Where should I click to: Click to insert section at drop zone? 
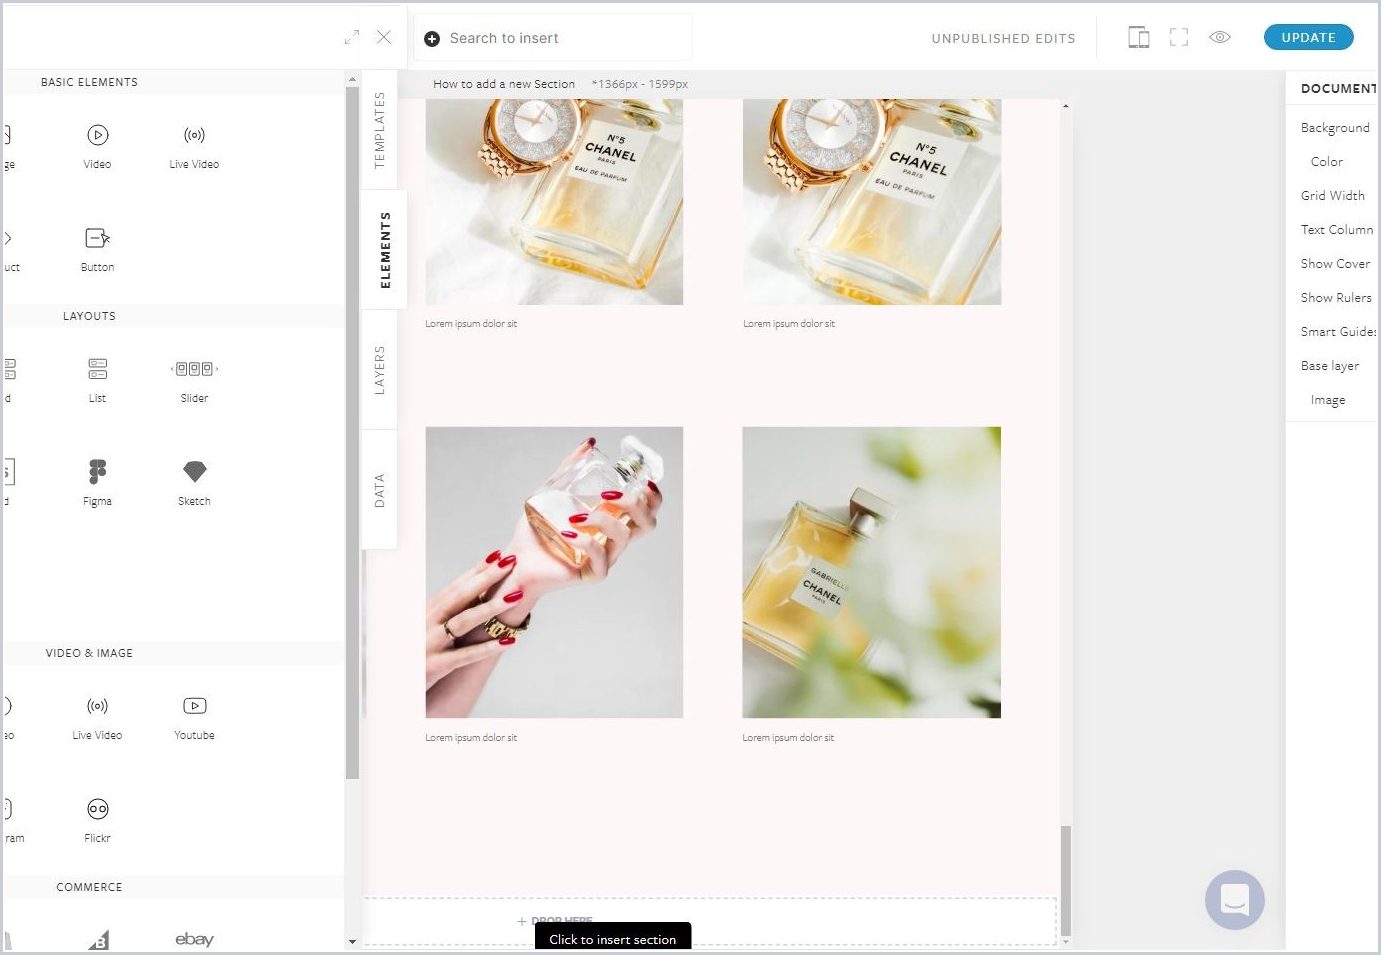pos(710,921)
